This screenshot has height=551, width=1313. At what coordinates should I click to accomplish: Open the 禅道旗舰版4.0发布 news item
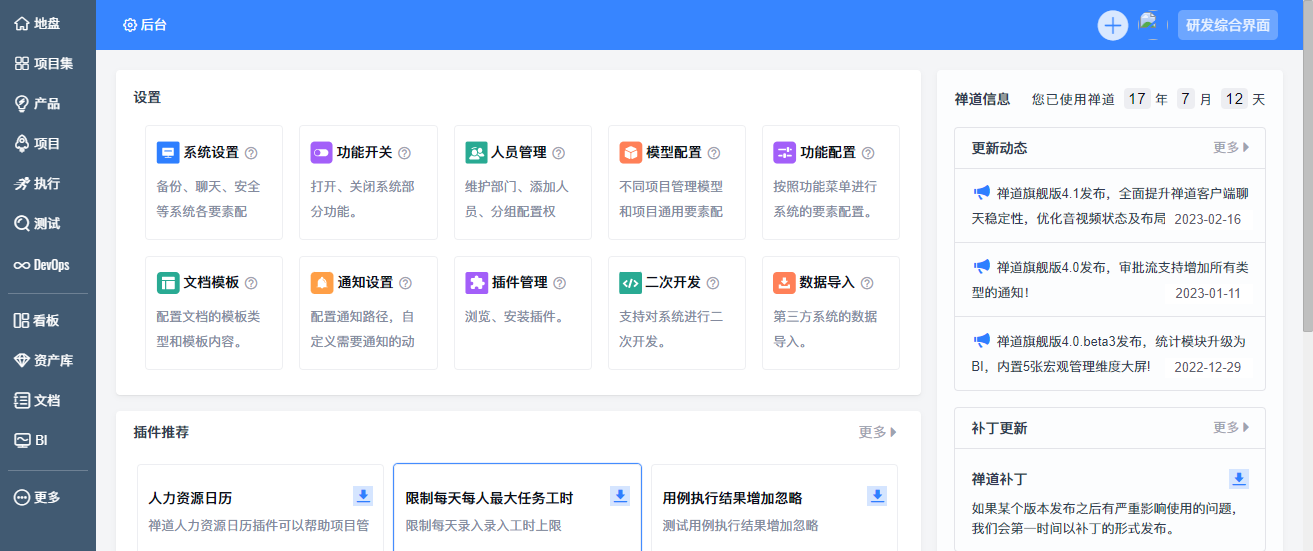click(1110, 280)
